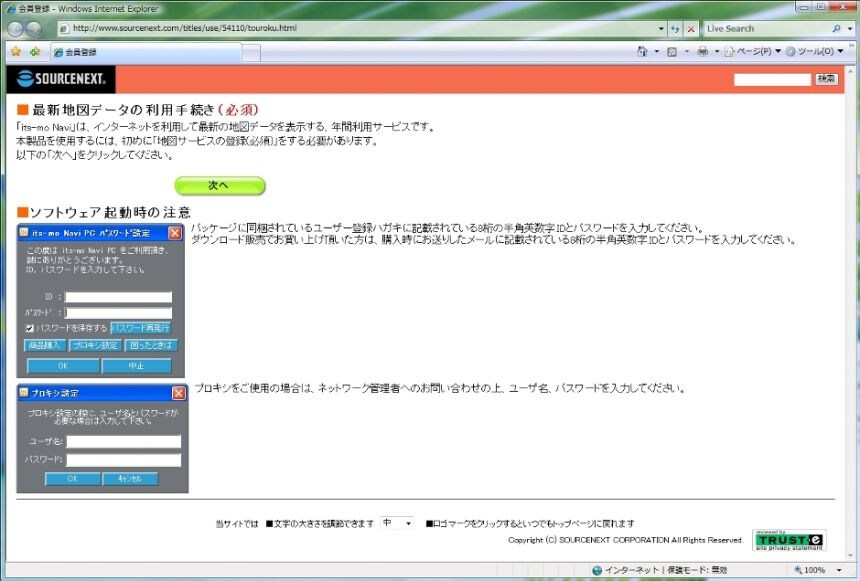Click the site search field in header
The width and height of the screenshot is (860, 581).
click(x=772, y=80)
